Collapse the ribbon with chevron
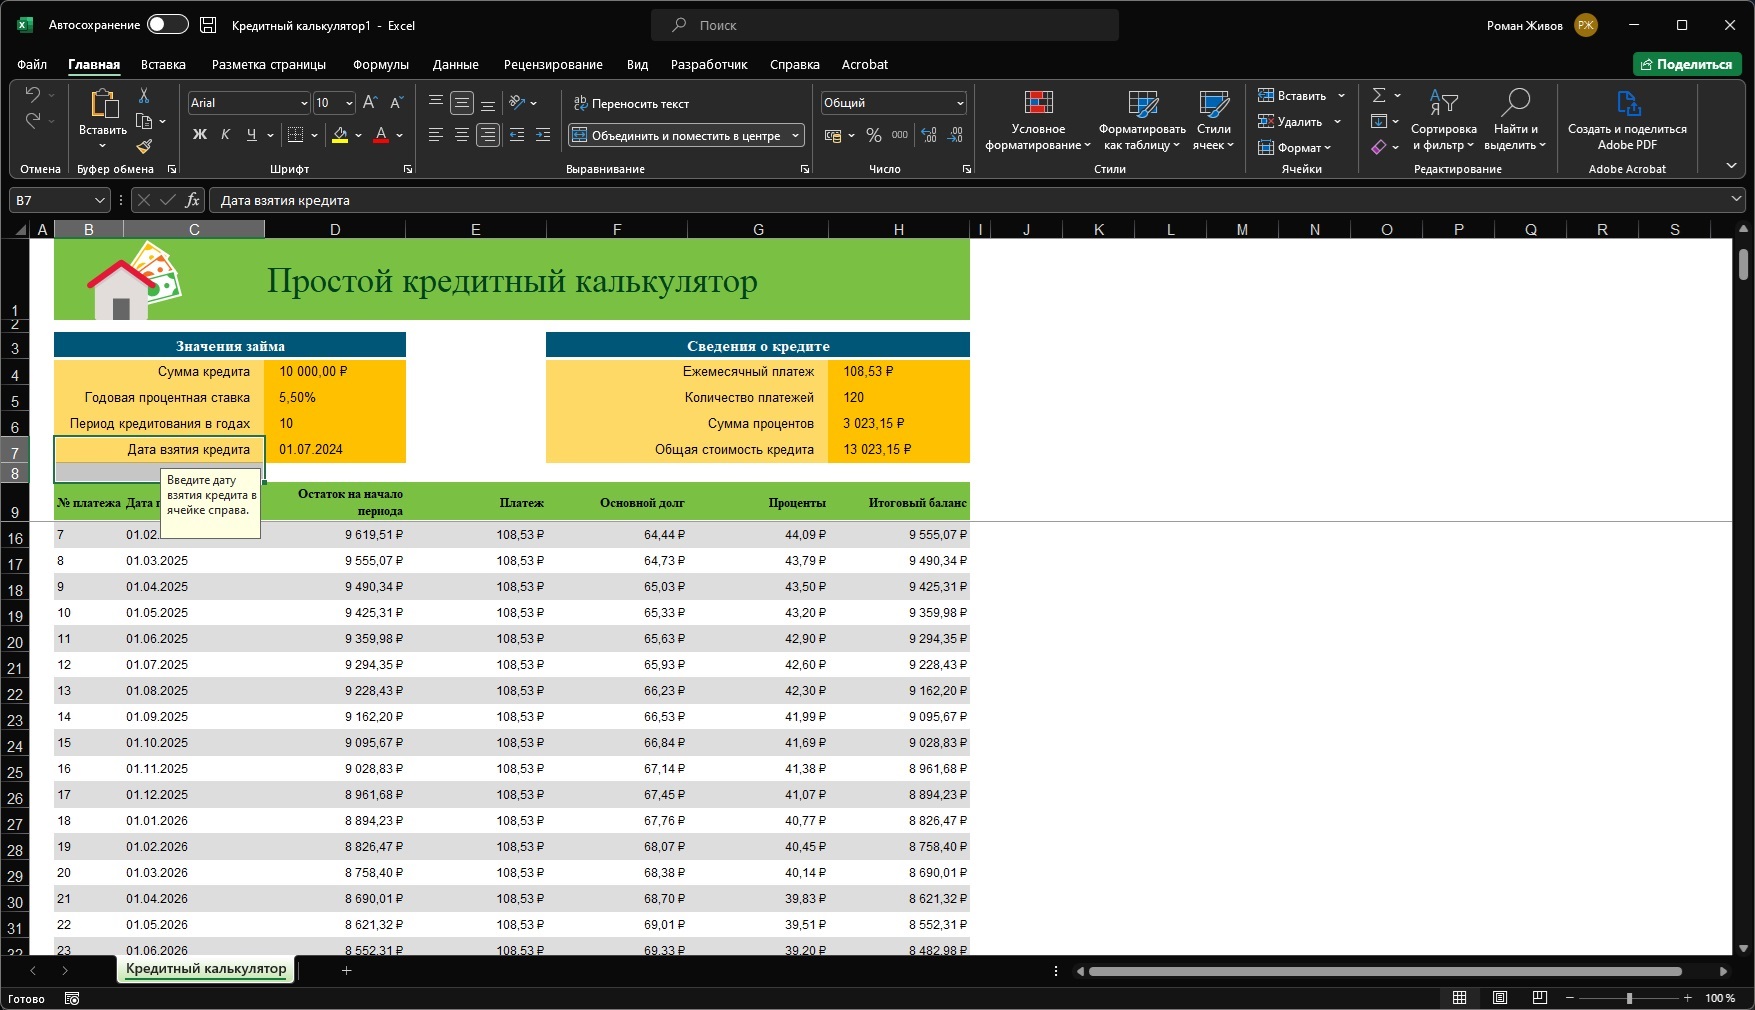This screenshot has height=1010, width=1755. click(1732, 166)
